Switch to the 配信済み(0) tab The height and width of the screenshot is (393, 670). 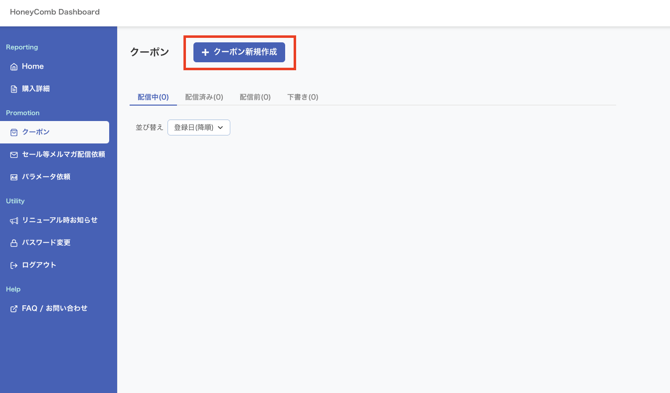(x=204, y=97)
